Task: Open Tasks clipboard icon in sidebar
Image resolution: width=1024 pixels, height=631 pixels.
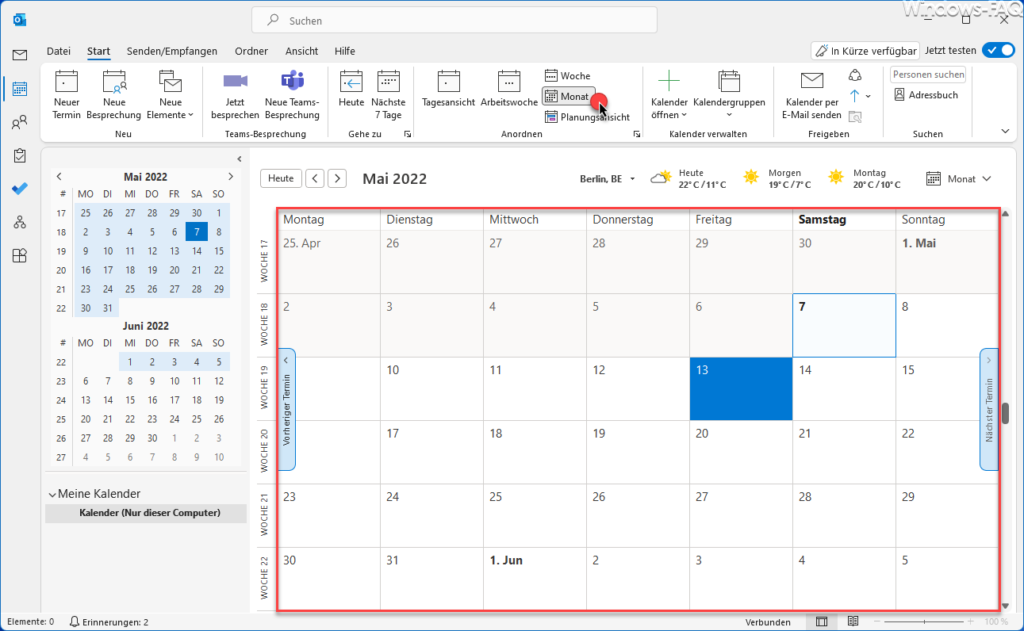Action: pos(20,155)
